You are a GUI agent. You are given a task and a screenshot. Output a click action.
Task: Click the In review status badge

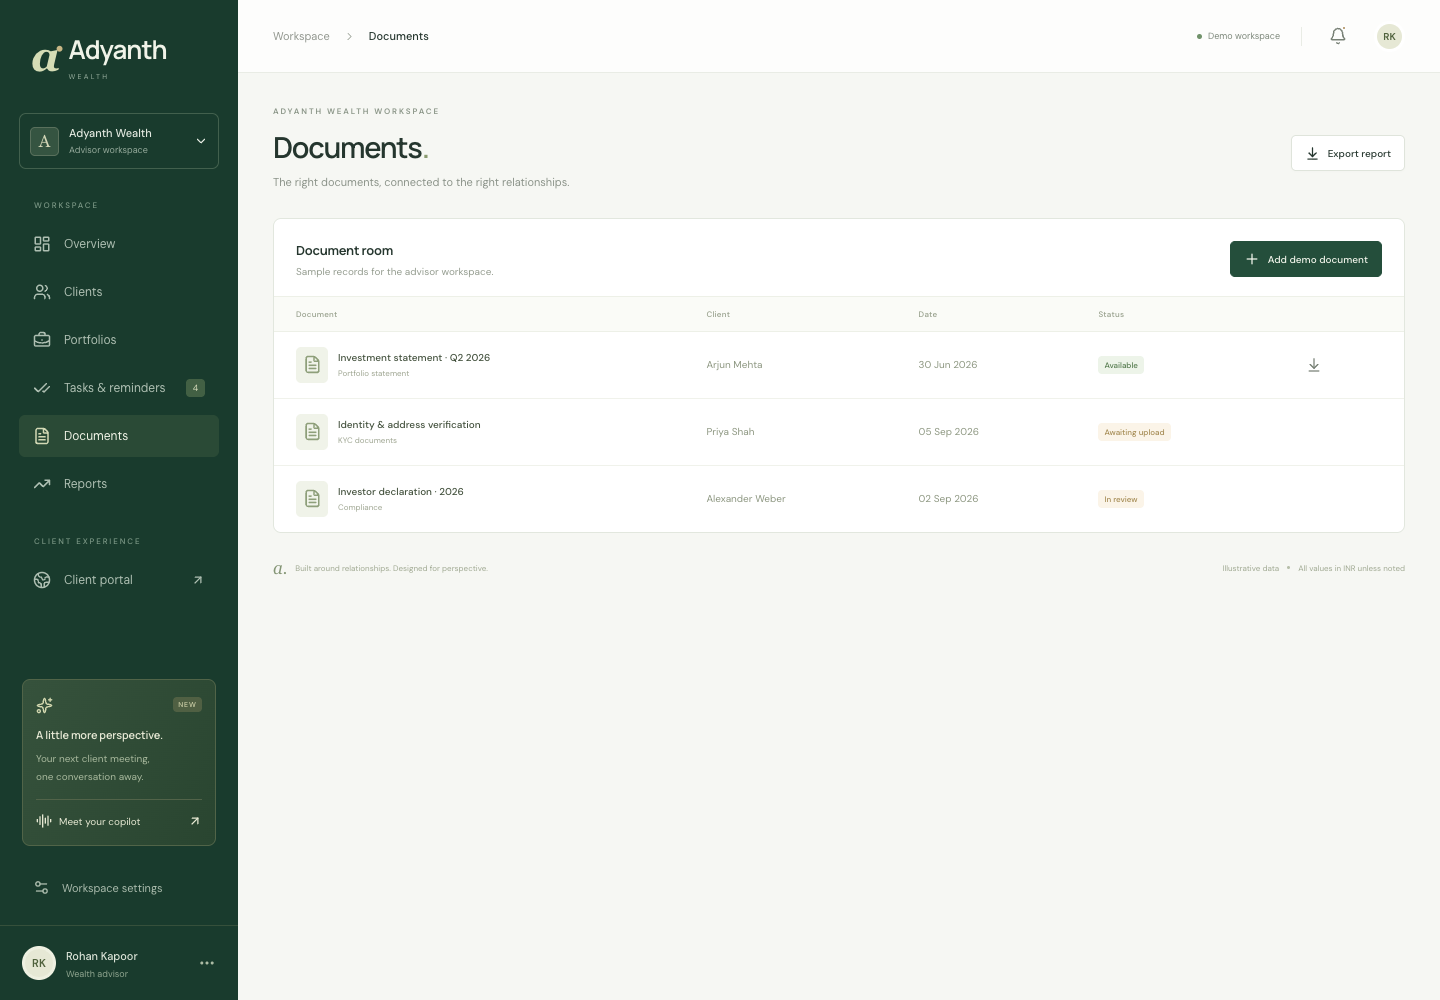[1121, 499]
